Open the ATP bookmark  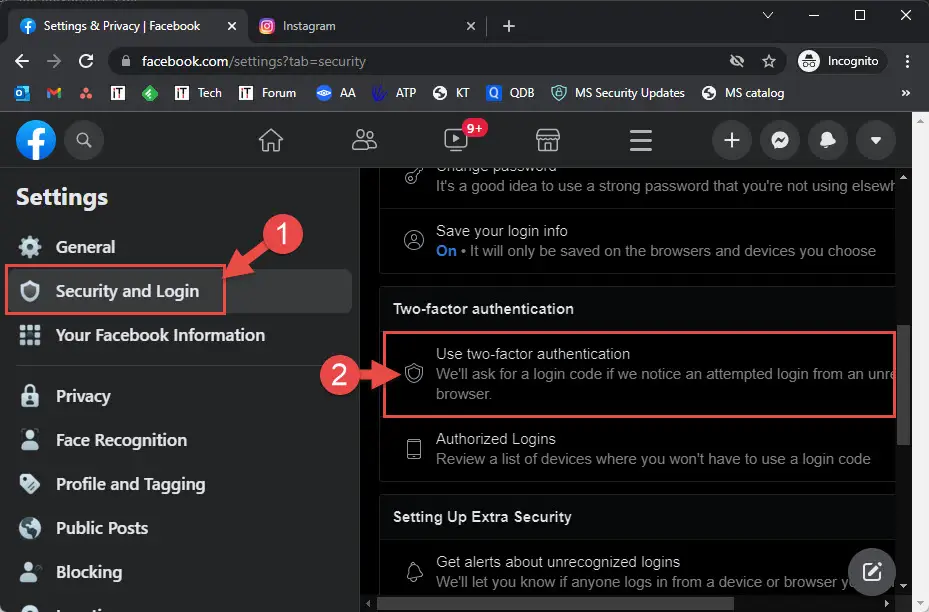pyautogui.click(x=394, y=93)
